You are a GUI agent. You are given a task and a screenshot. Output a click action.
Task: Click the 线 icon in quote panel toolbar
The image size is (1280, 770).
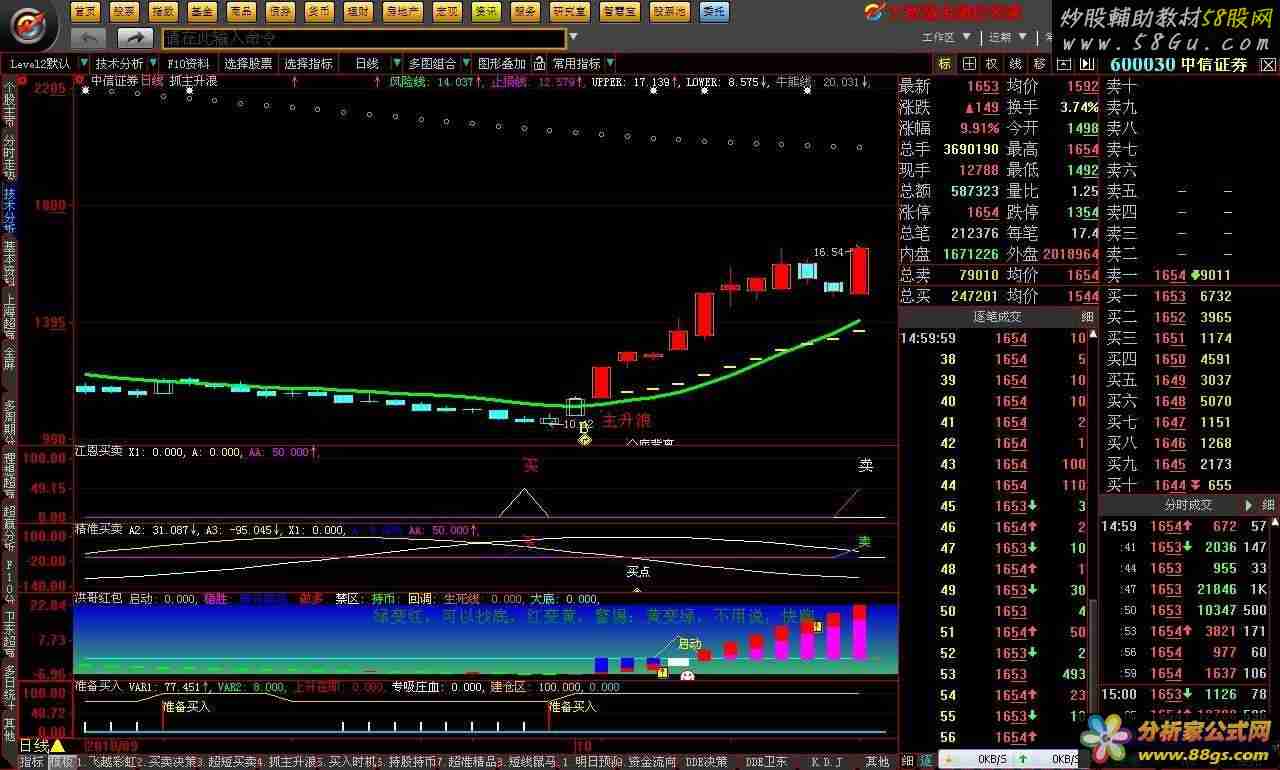[x=1016, y=63]
